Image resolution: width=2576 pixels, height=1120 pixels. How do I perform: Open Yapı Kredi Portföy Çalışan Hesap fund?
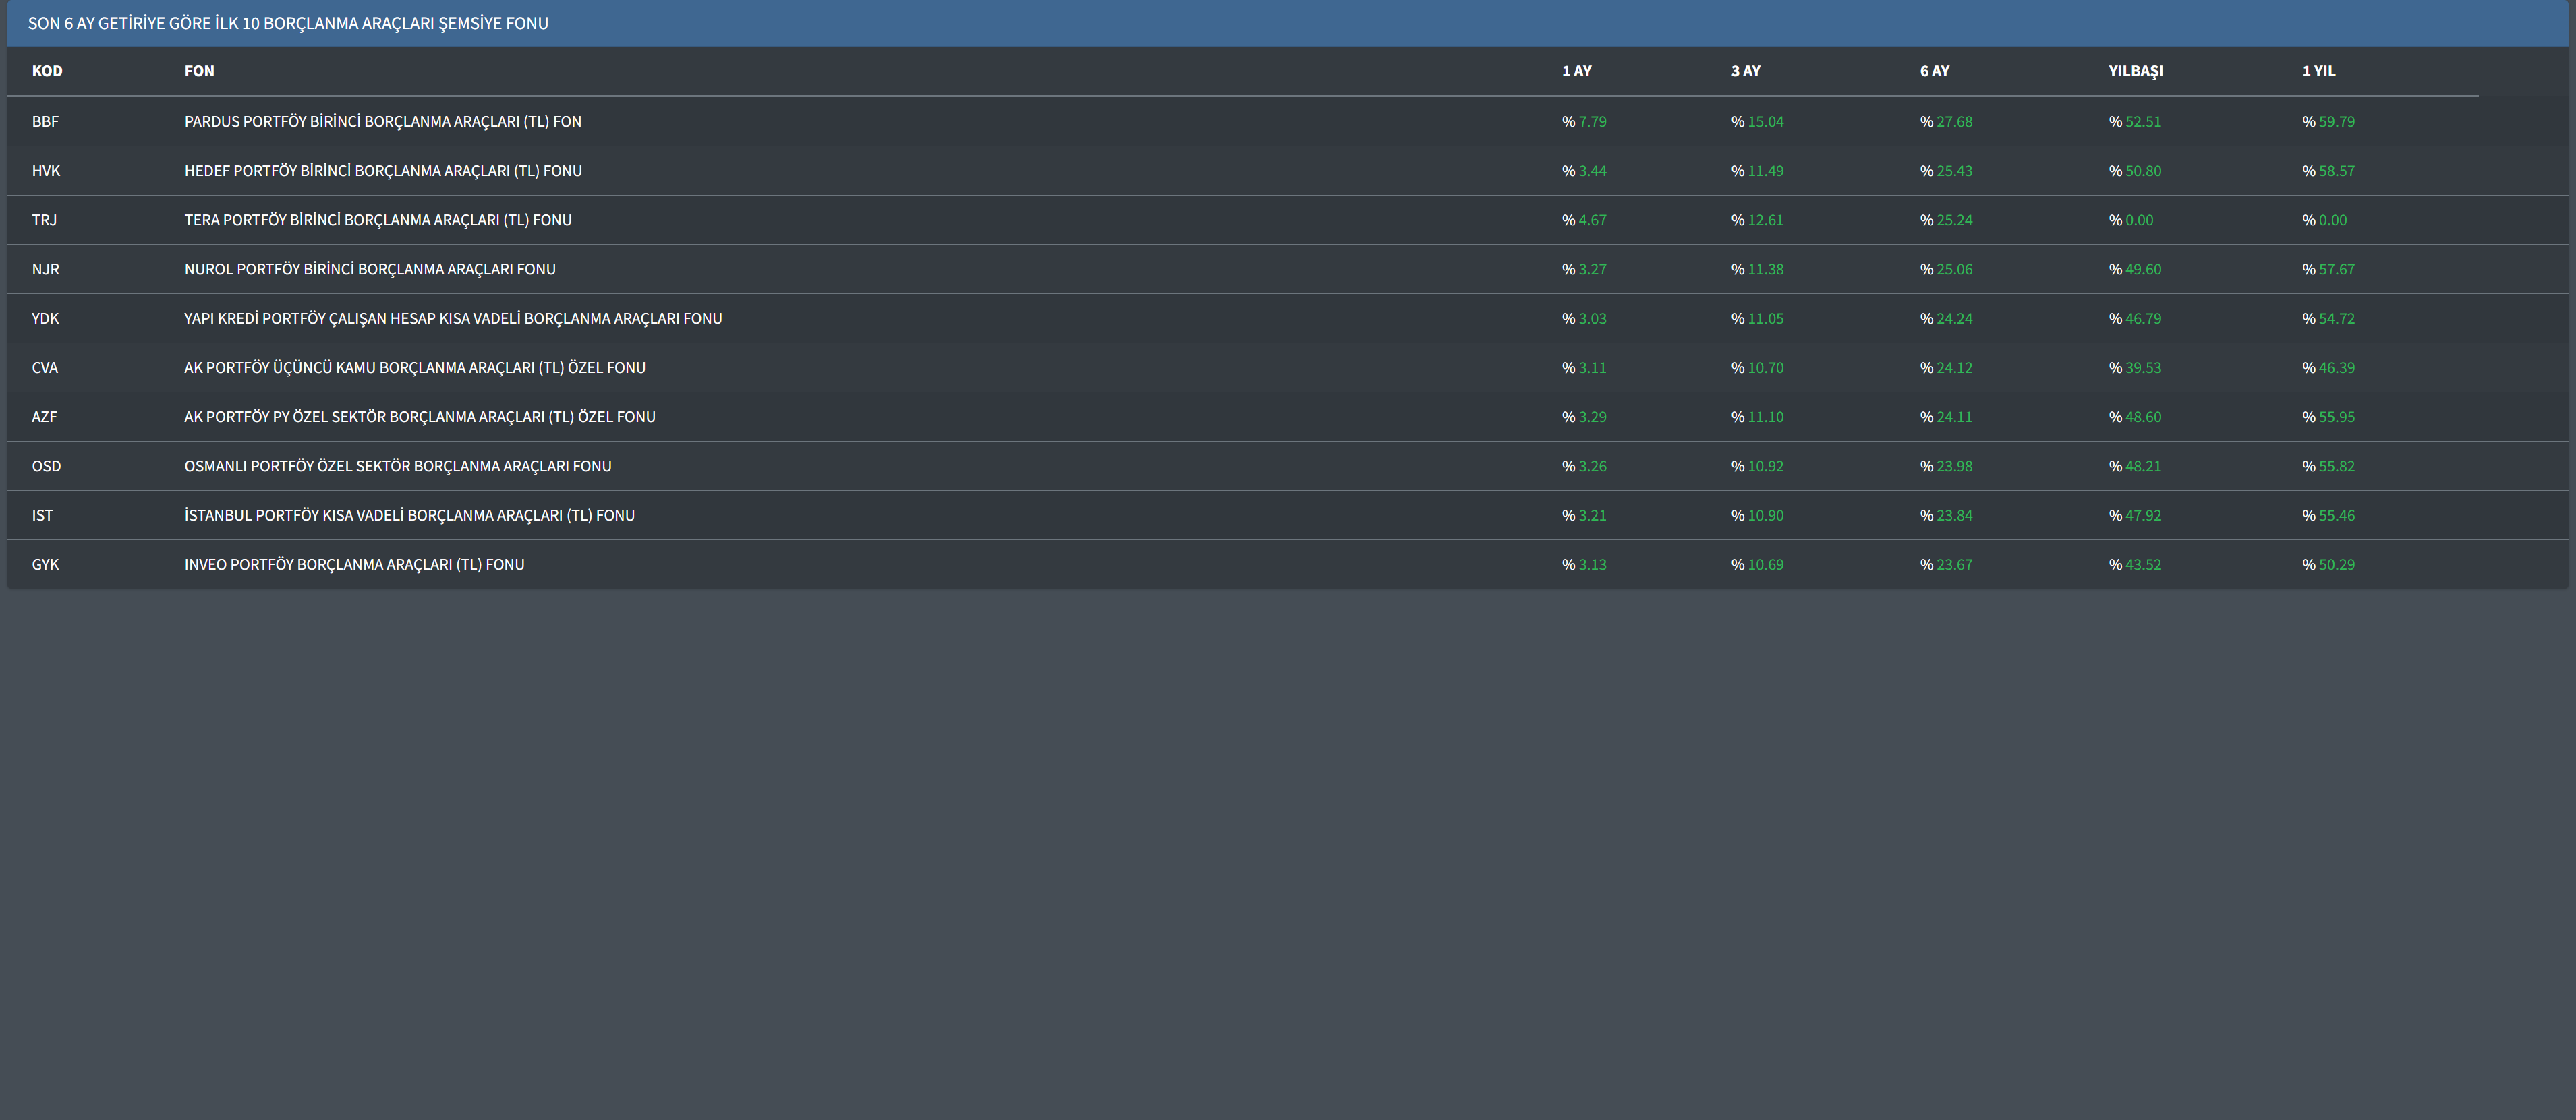[x=452, y=318]
